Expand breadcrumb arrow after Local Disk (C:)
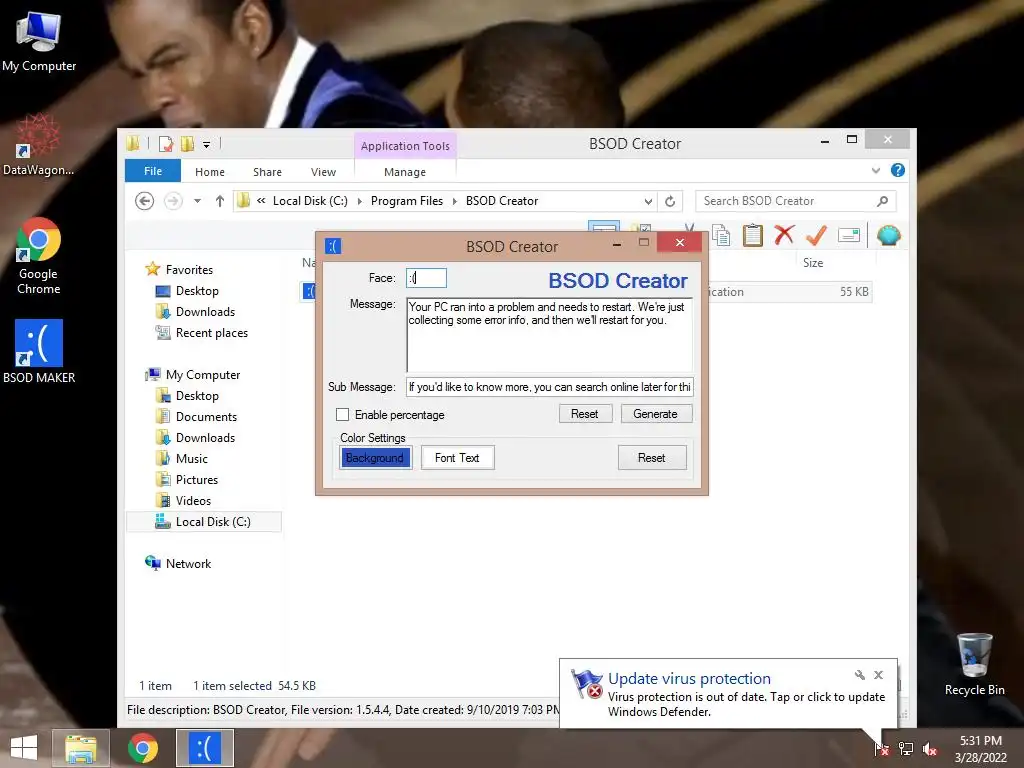Viewport: 1024px width, 768px height. pos(359,201)
